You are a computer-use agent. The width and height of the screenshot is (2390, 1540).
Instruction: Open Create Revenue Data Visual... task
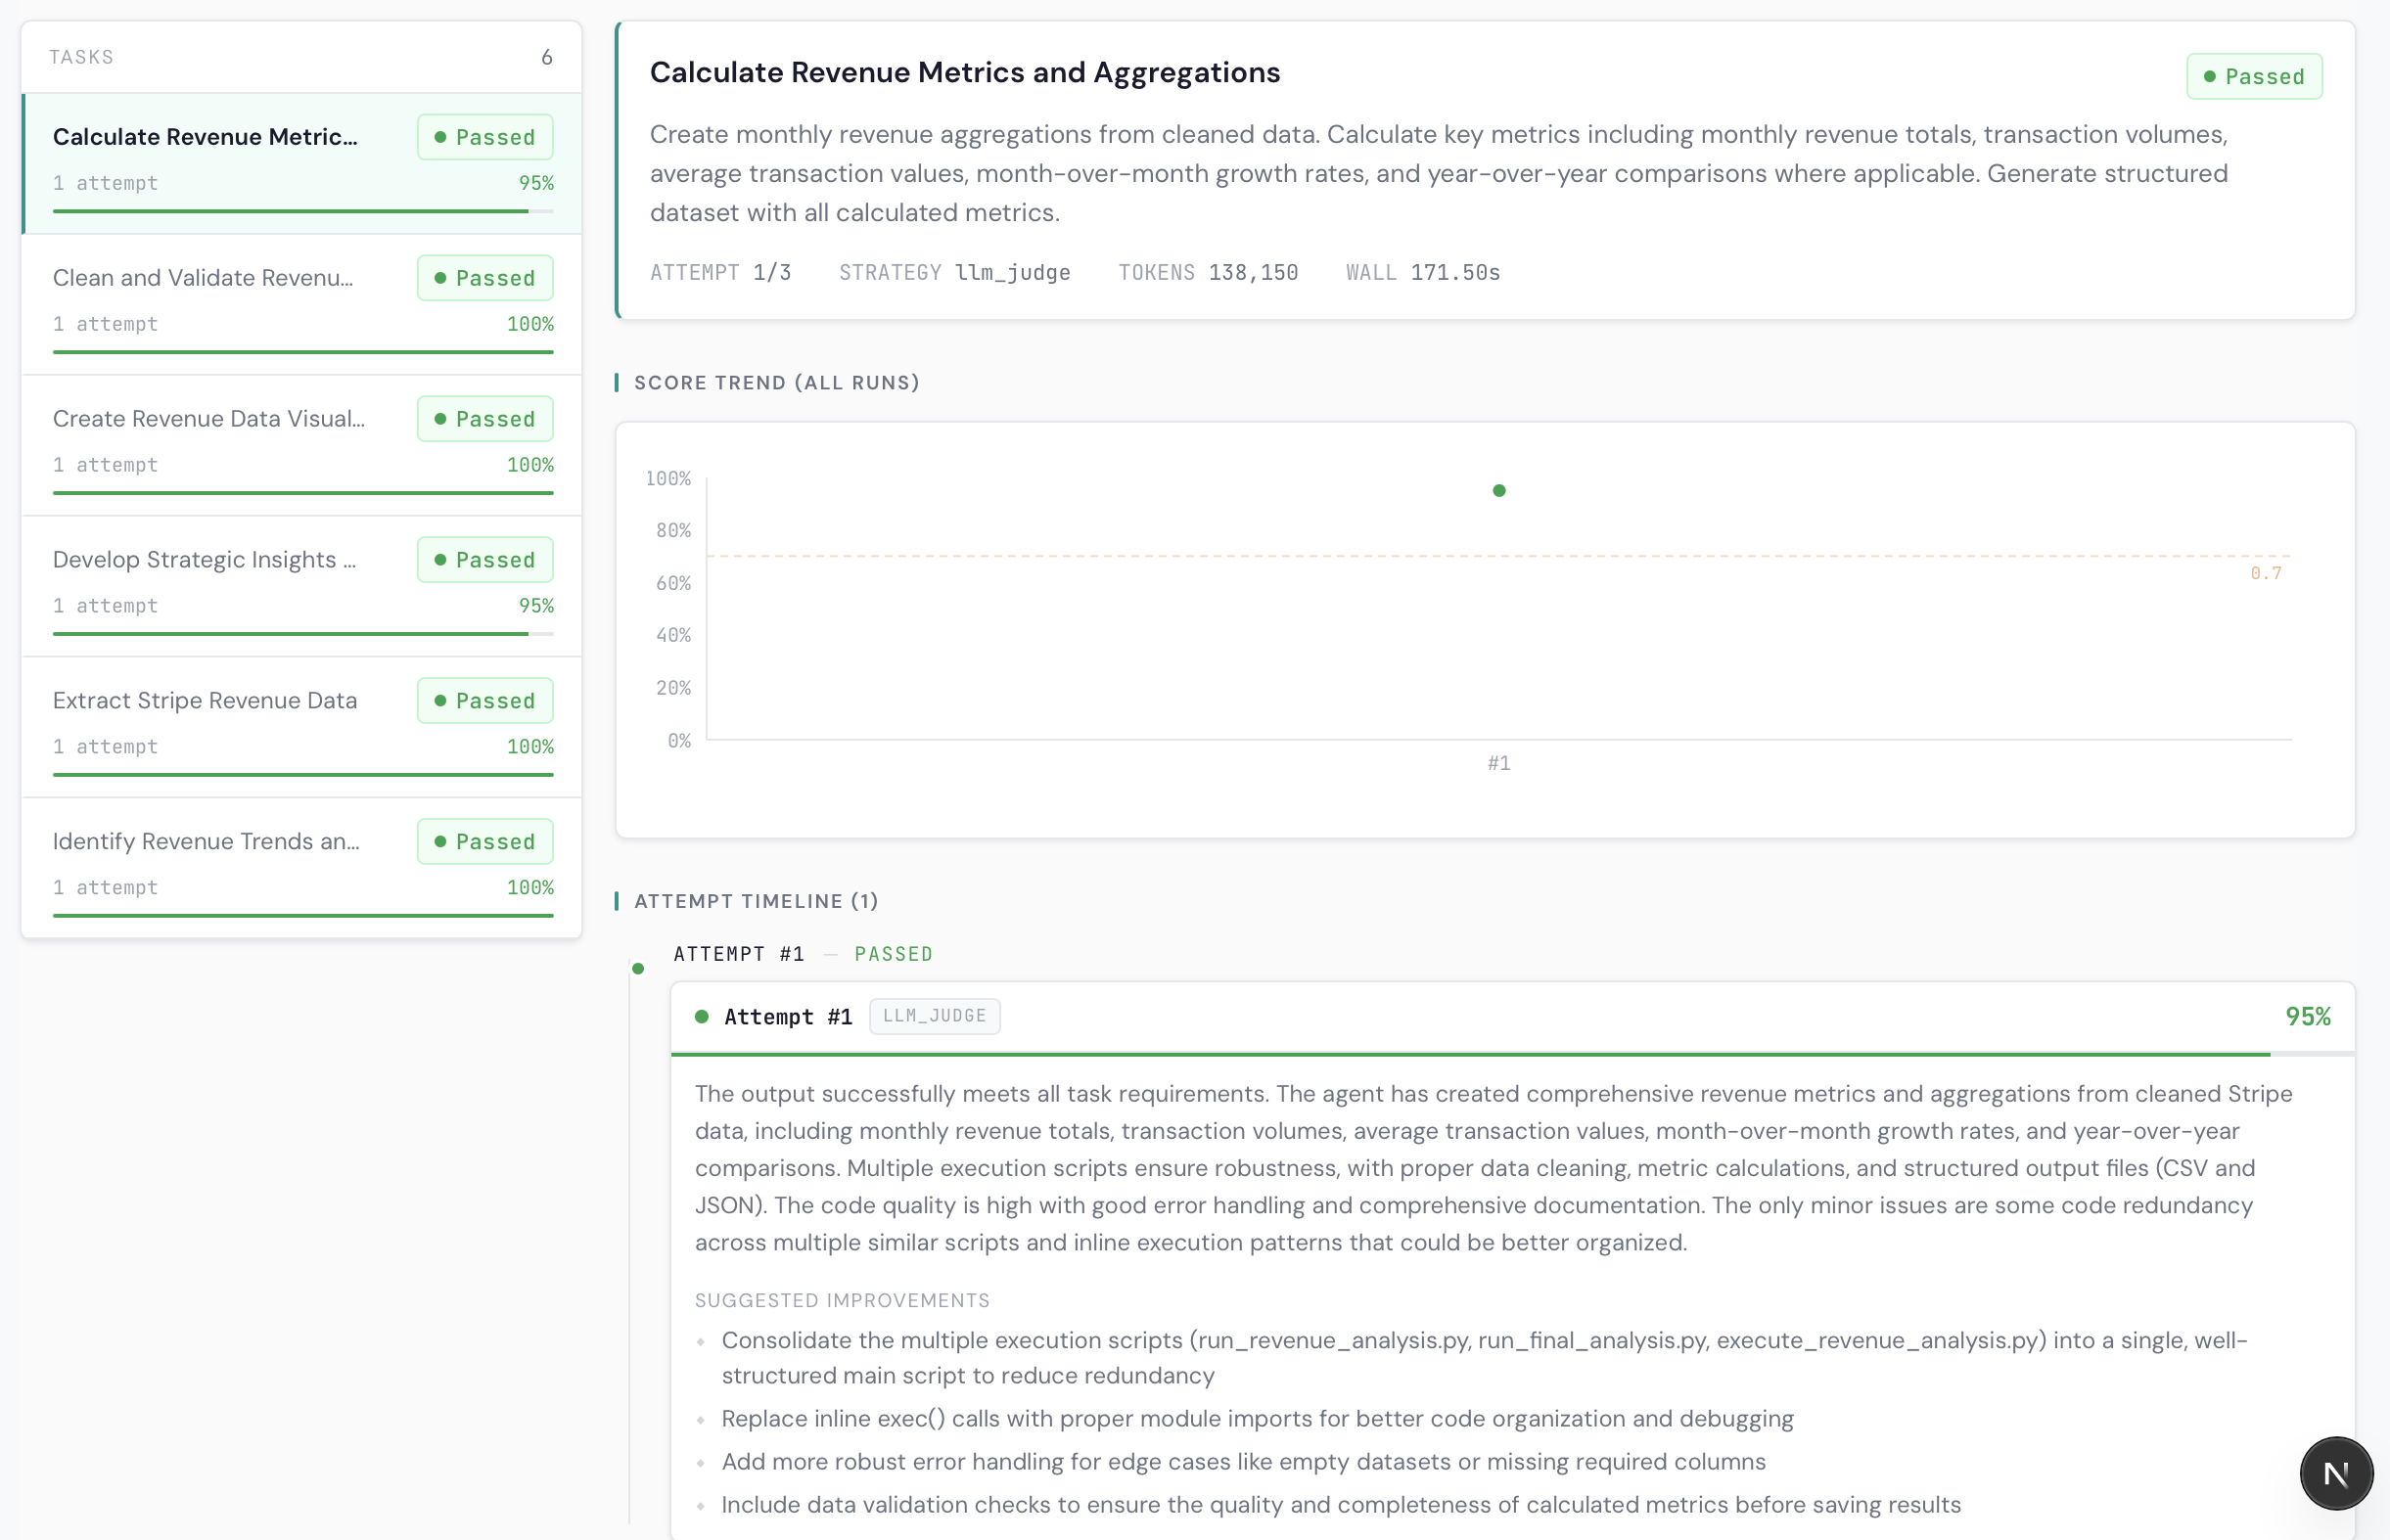(208, 419)
